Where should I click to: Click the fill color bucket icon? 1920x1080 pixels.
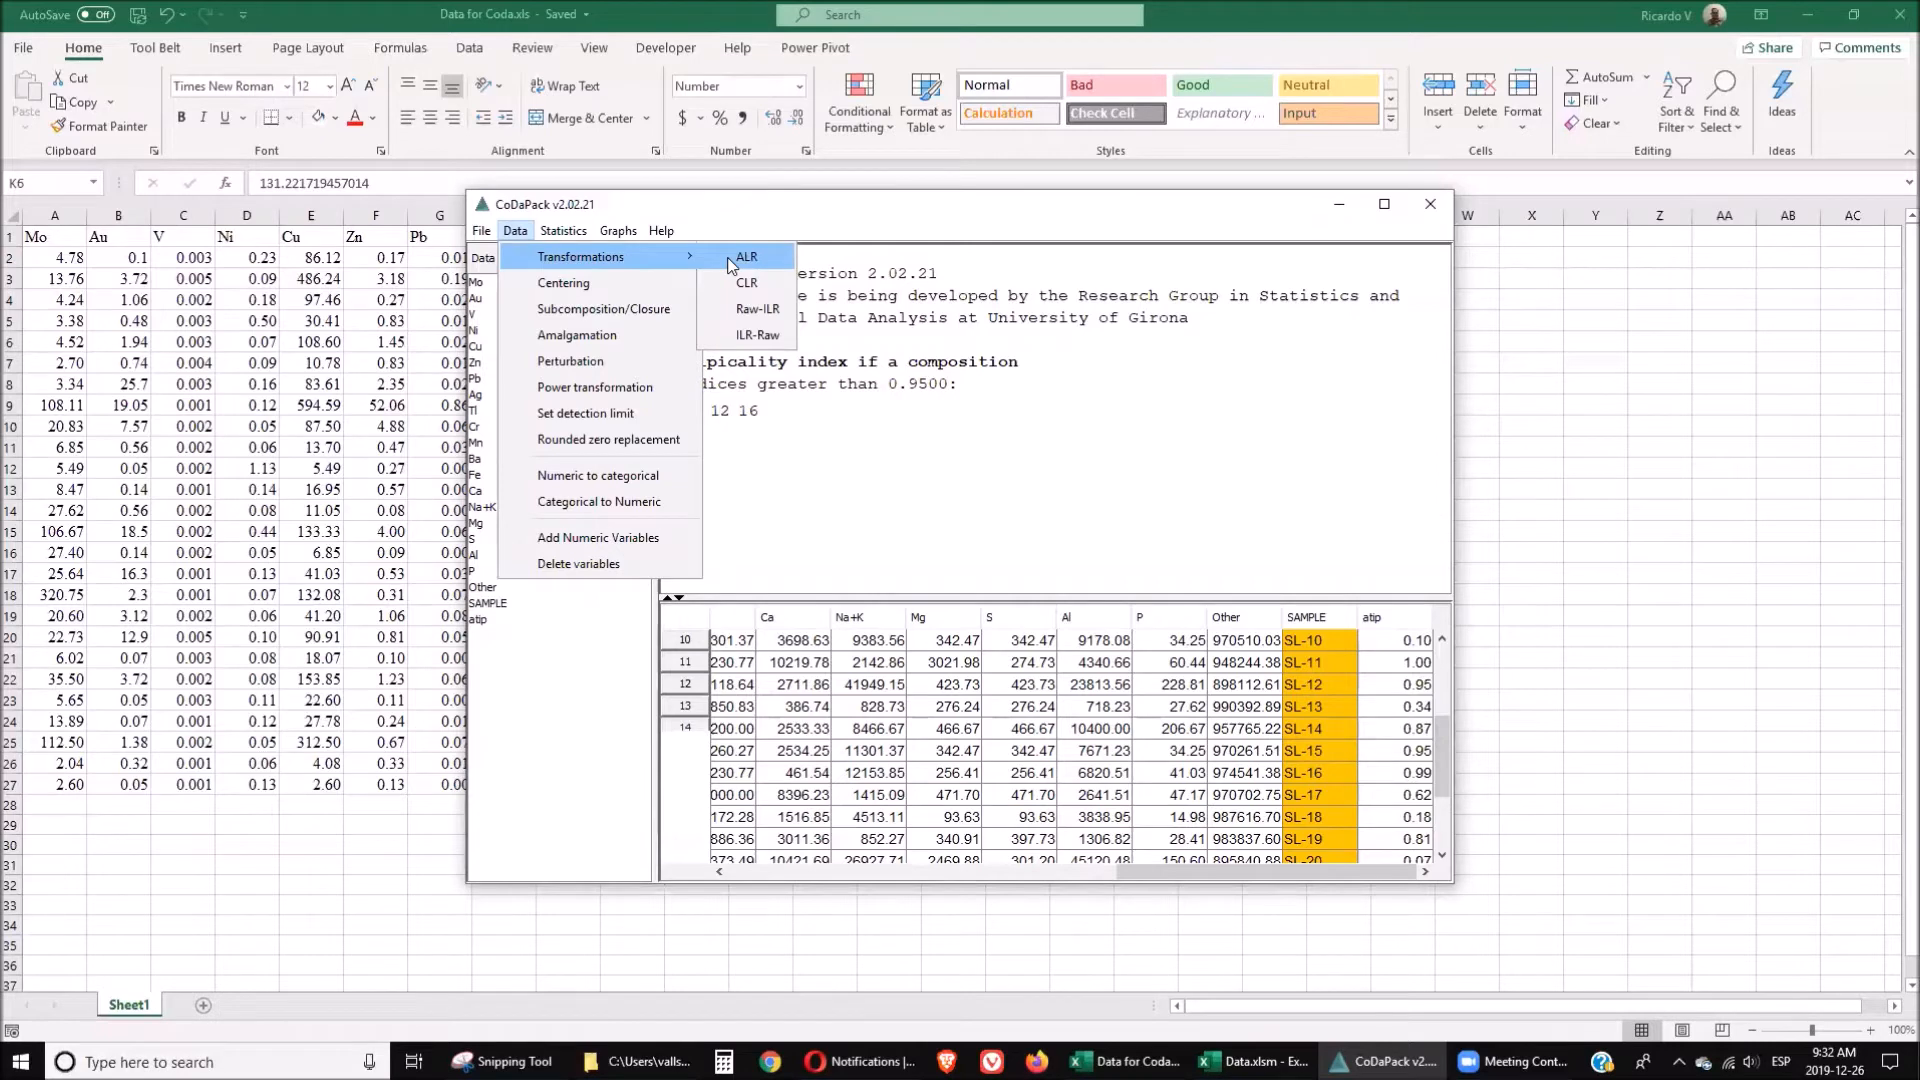click(318, 118)
